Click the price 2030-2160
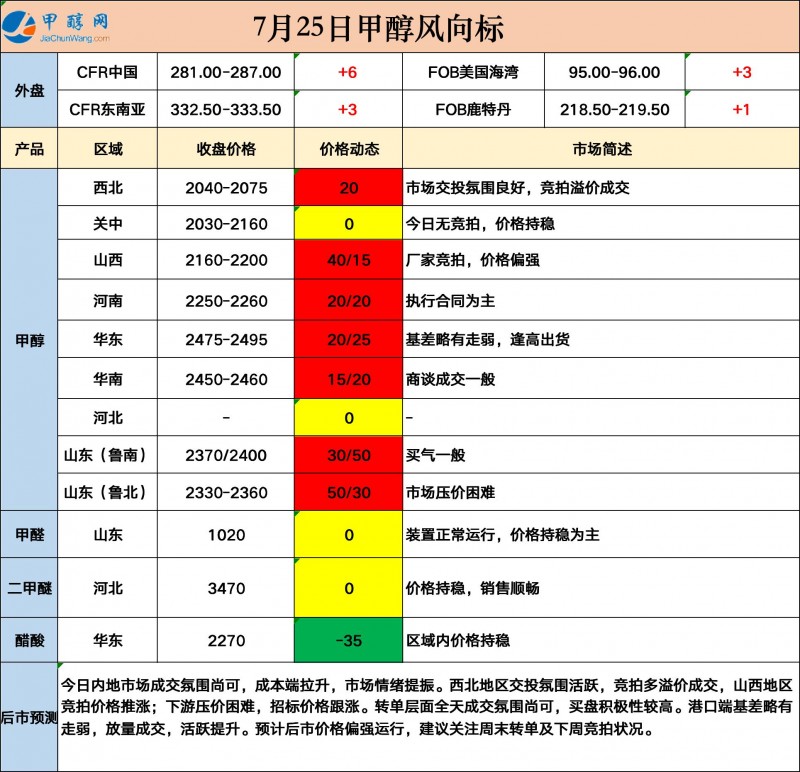The width and height of the screenshot is (800, 772). [x=226, y=223]
